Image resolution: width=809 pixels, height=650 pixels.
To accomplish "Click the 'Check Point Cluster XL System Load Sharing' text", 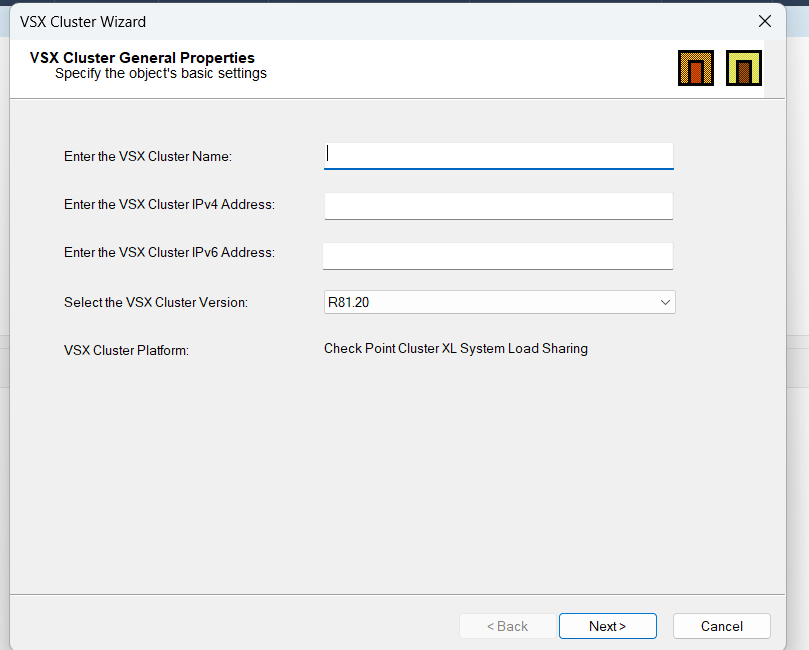I will click(456, 349).
